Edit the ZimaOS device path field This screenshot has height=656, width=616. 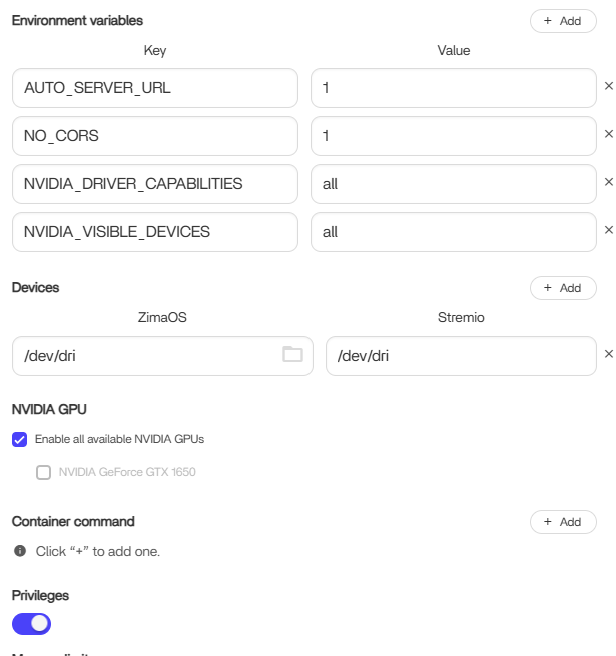[x=145, y=356]
